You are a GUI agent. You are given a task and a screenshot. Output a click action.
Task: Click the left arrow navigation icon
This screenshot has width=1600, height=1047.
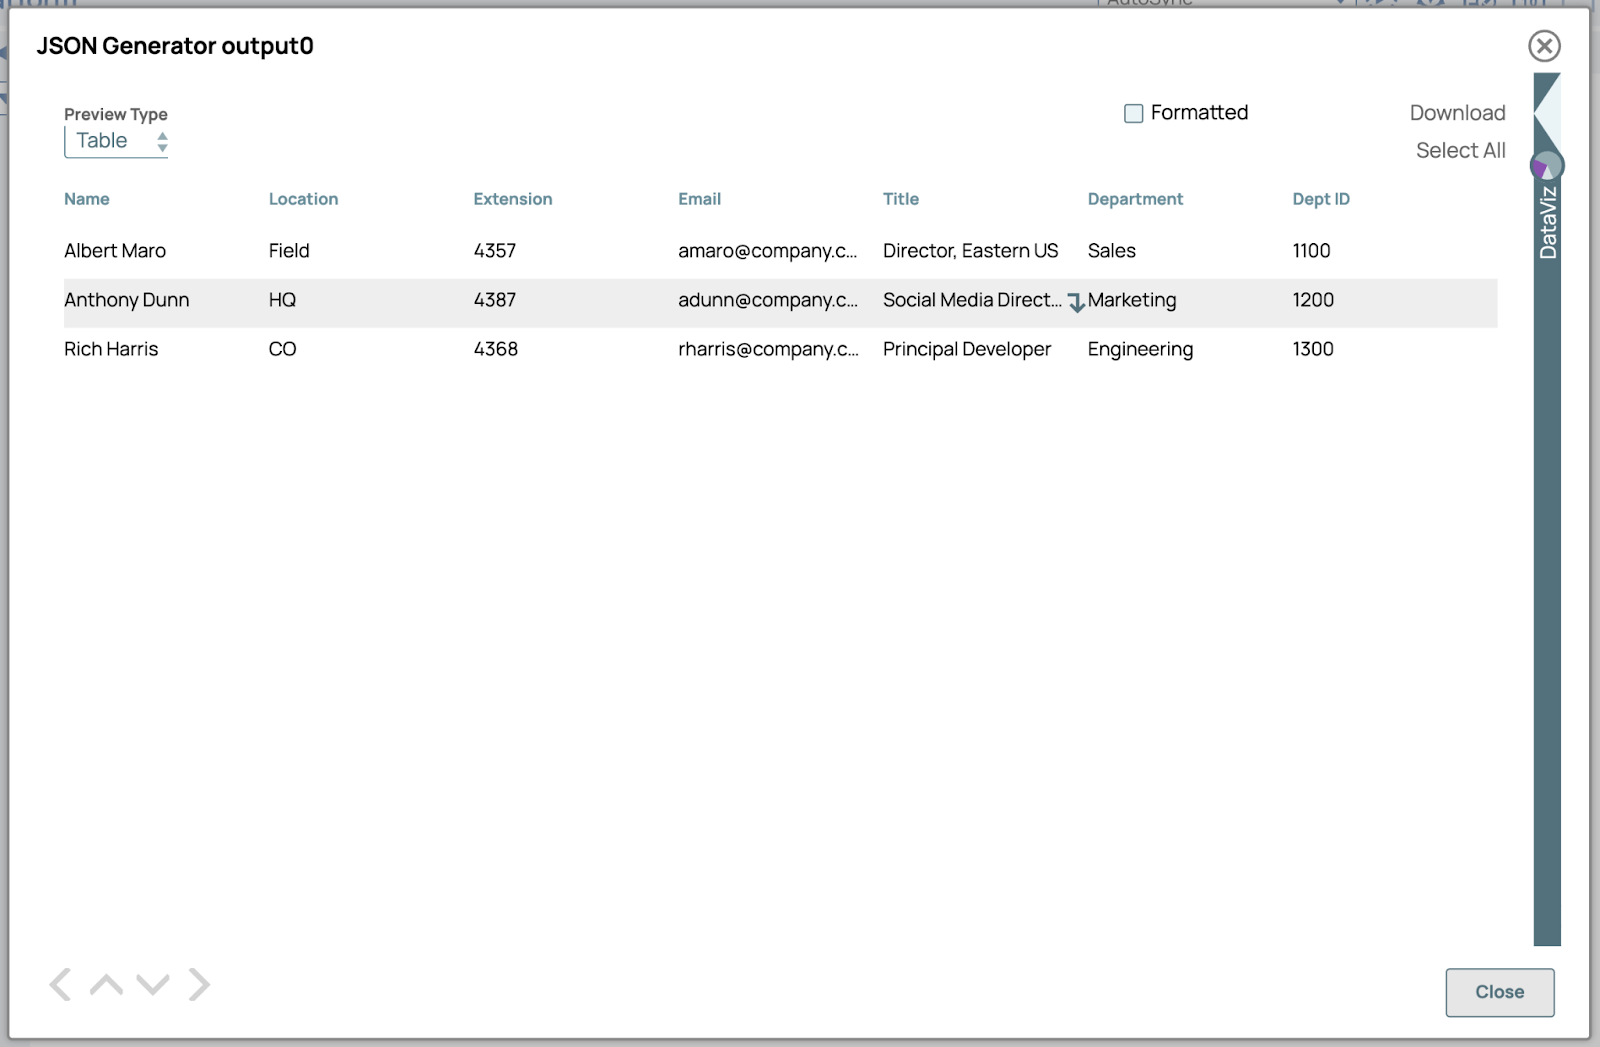[x=61, y=984]
